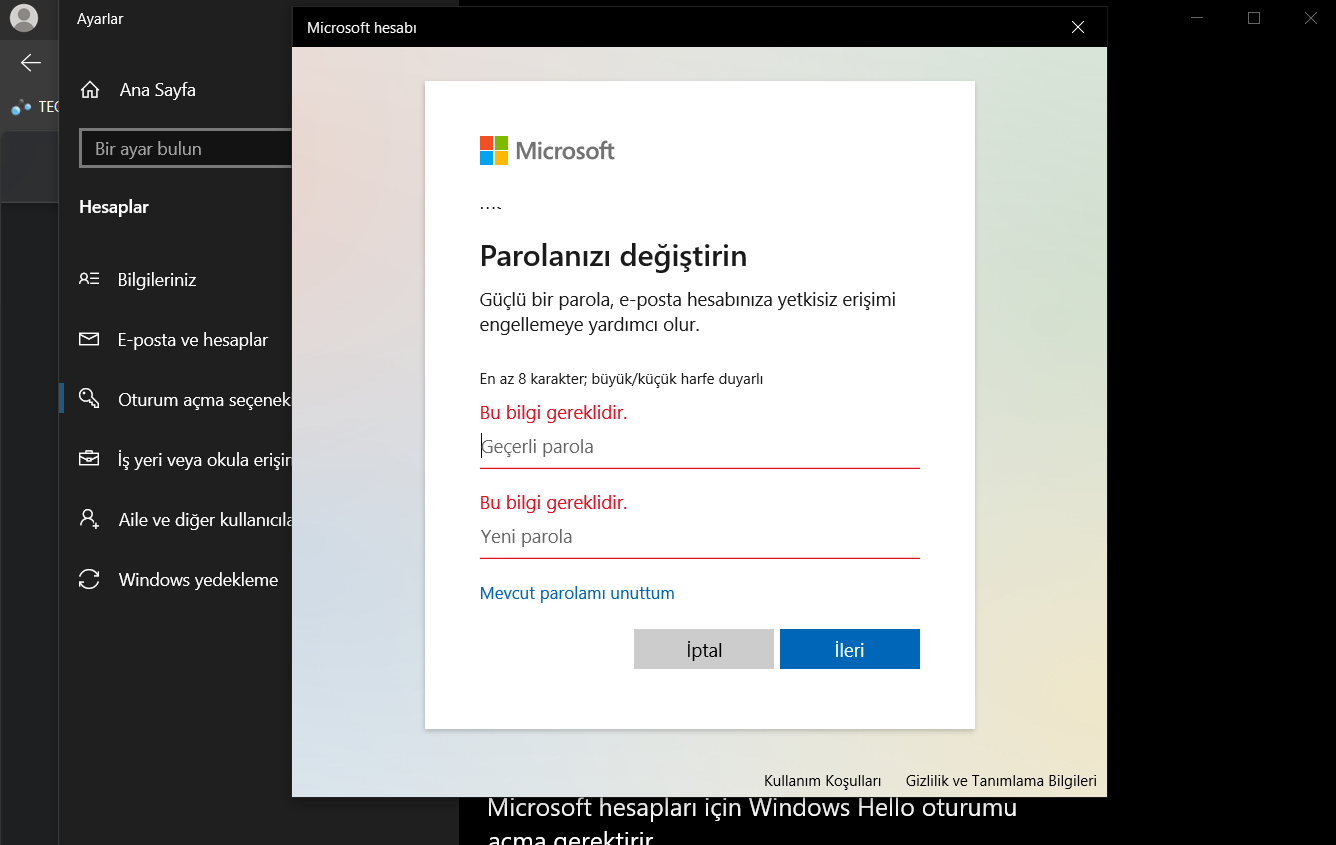
Task: Click the Güçlü bir parola description text
Action: [688, 313]
